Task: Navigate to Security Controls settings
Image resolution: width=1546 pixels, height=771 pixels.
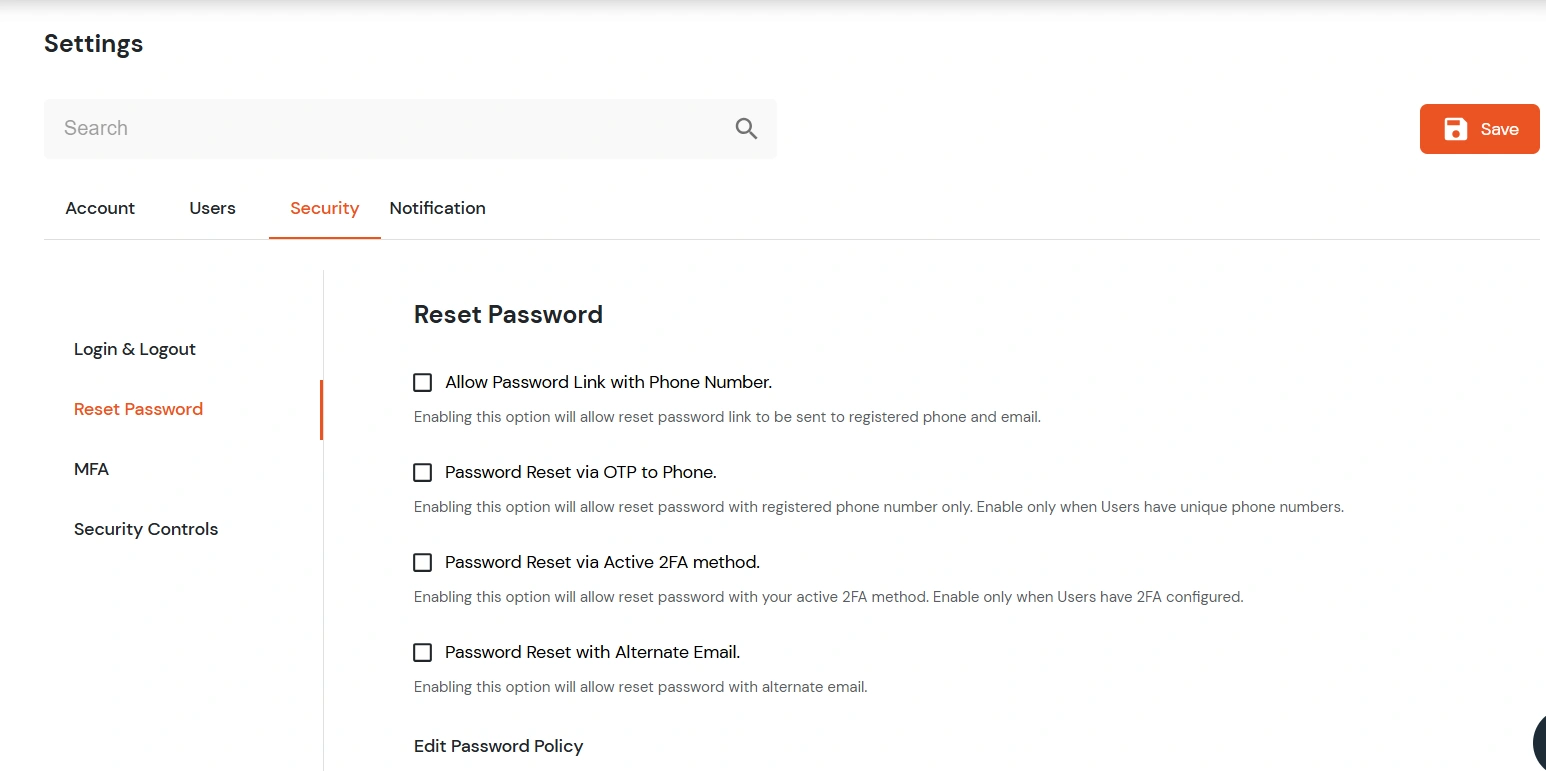Action: pos(145,529)
